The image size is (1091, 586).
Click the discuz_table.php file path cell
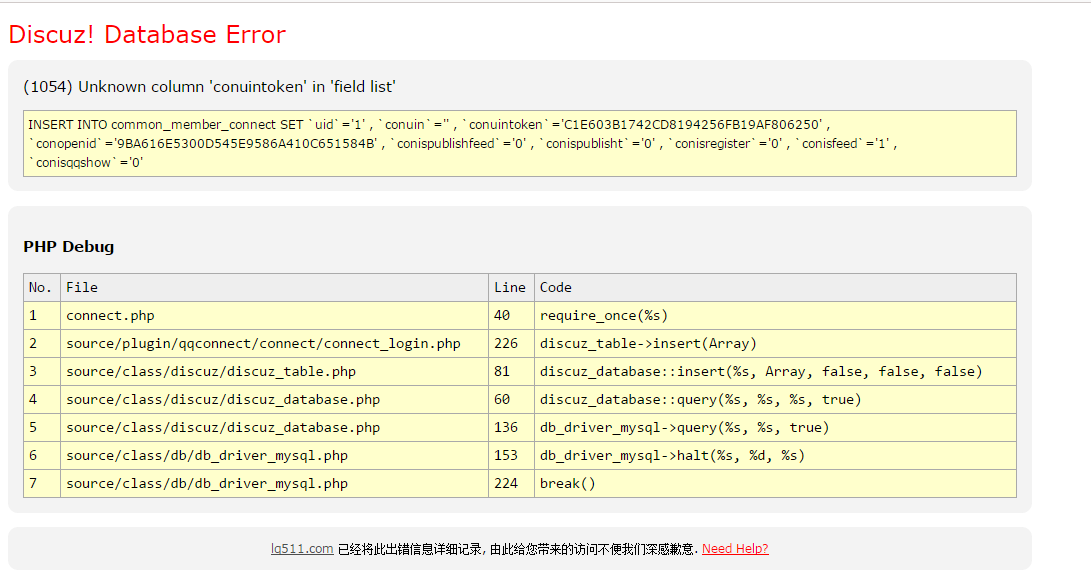(x=211, y=372)
